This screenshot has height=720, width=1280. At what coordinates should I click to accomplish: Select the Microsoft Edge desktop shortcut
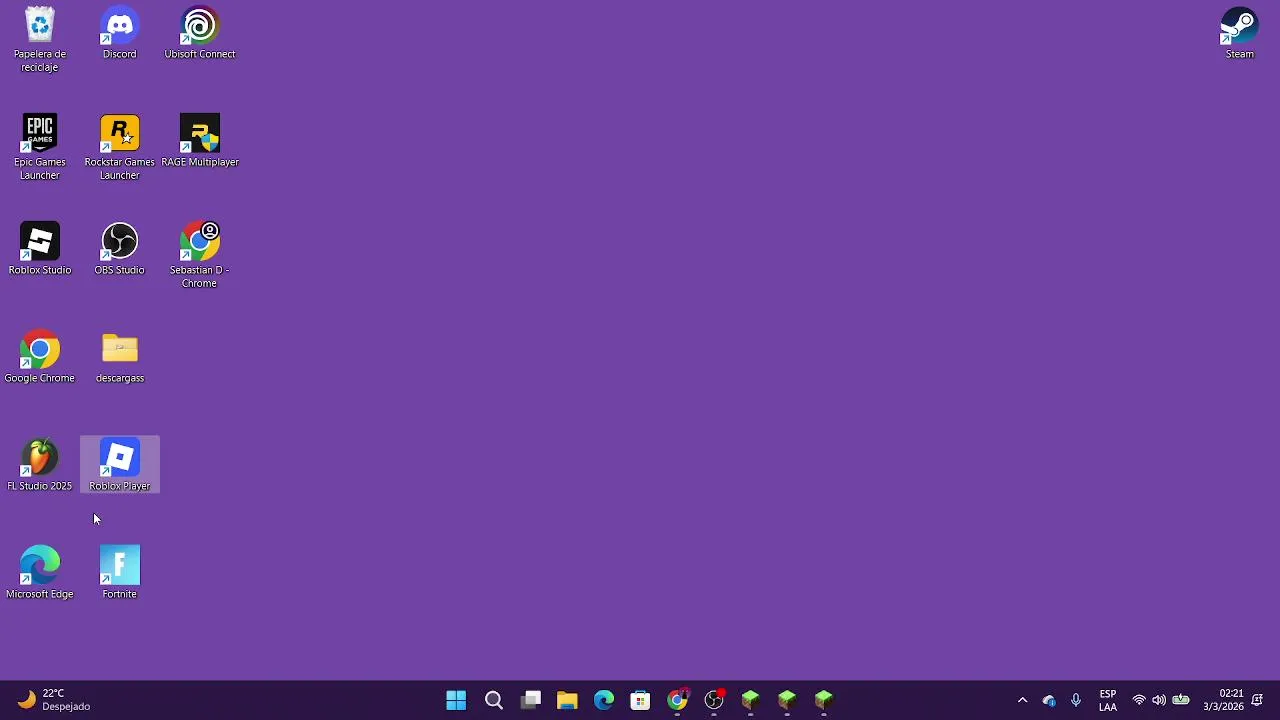[40, 573]
